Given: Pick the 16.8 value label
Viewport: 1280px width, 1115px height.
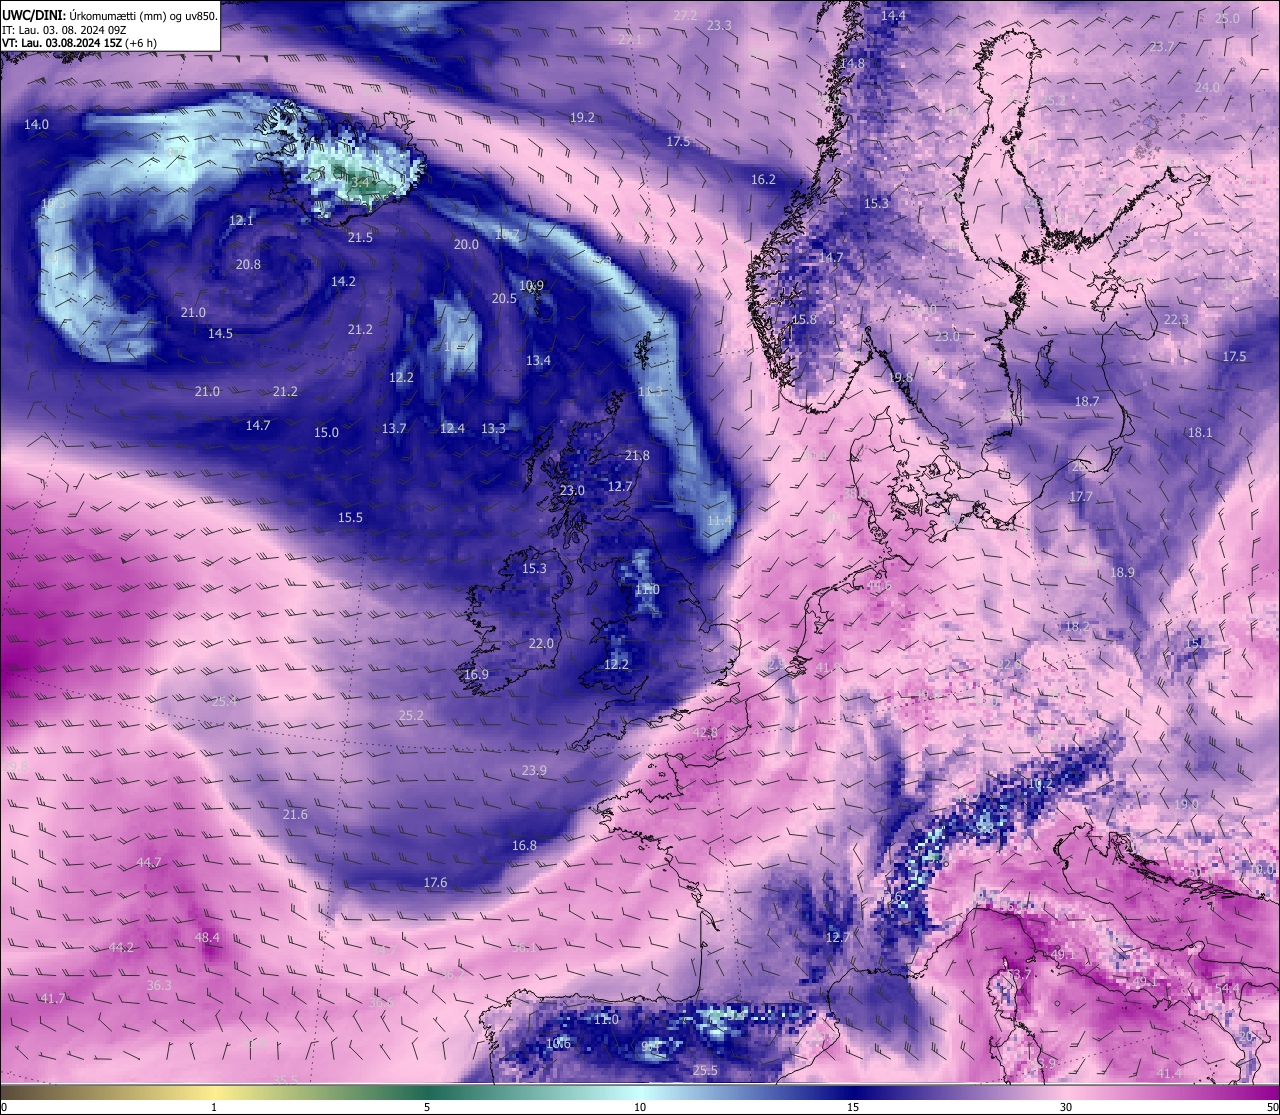Looking at the screenshot, I should [524, 845].
